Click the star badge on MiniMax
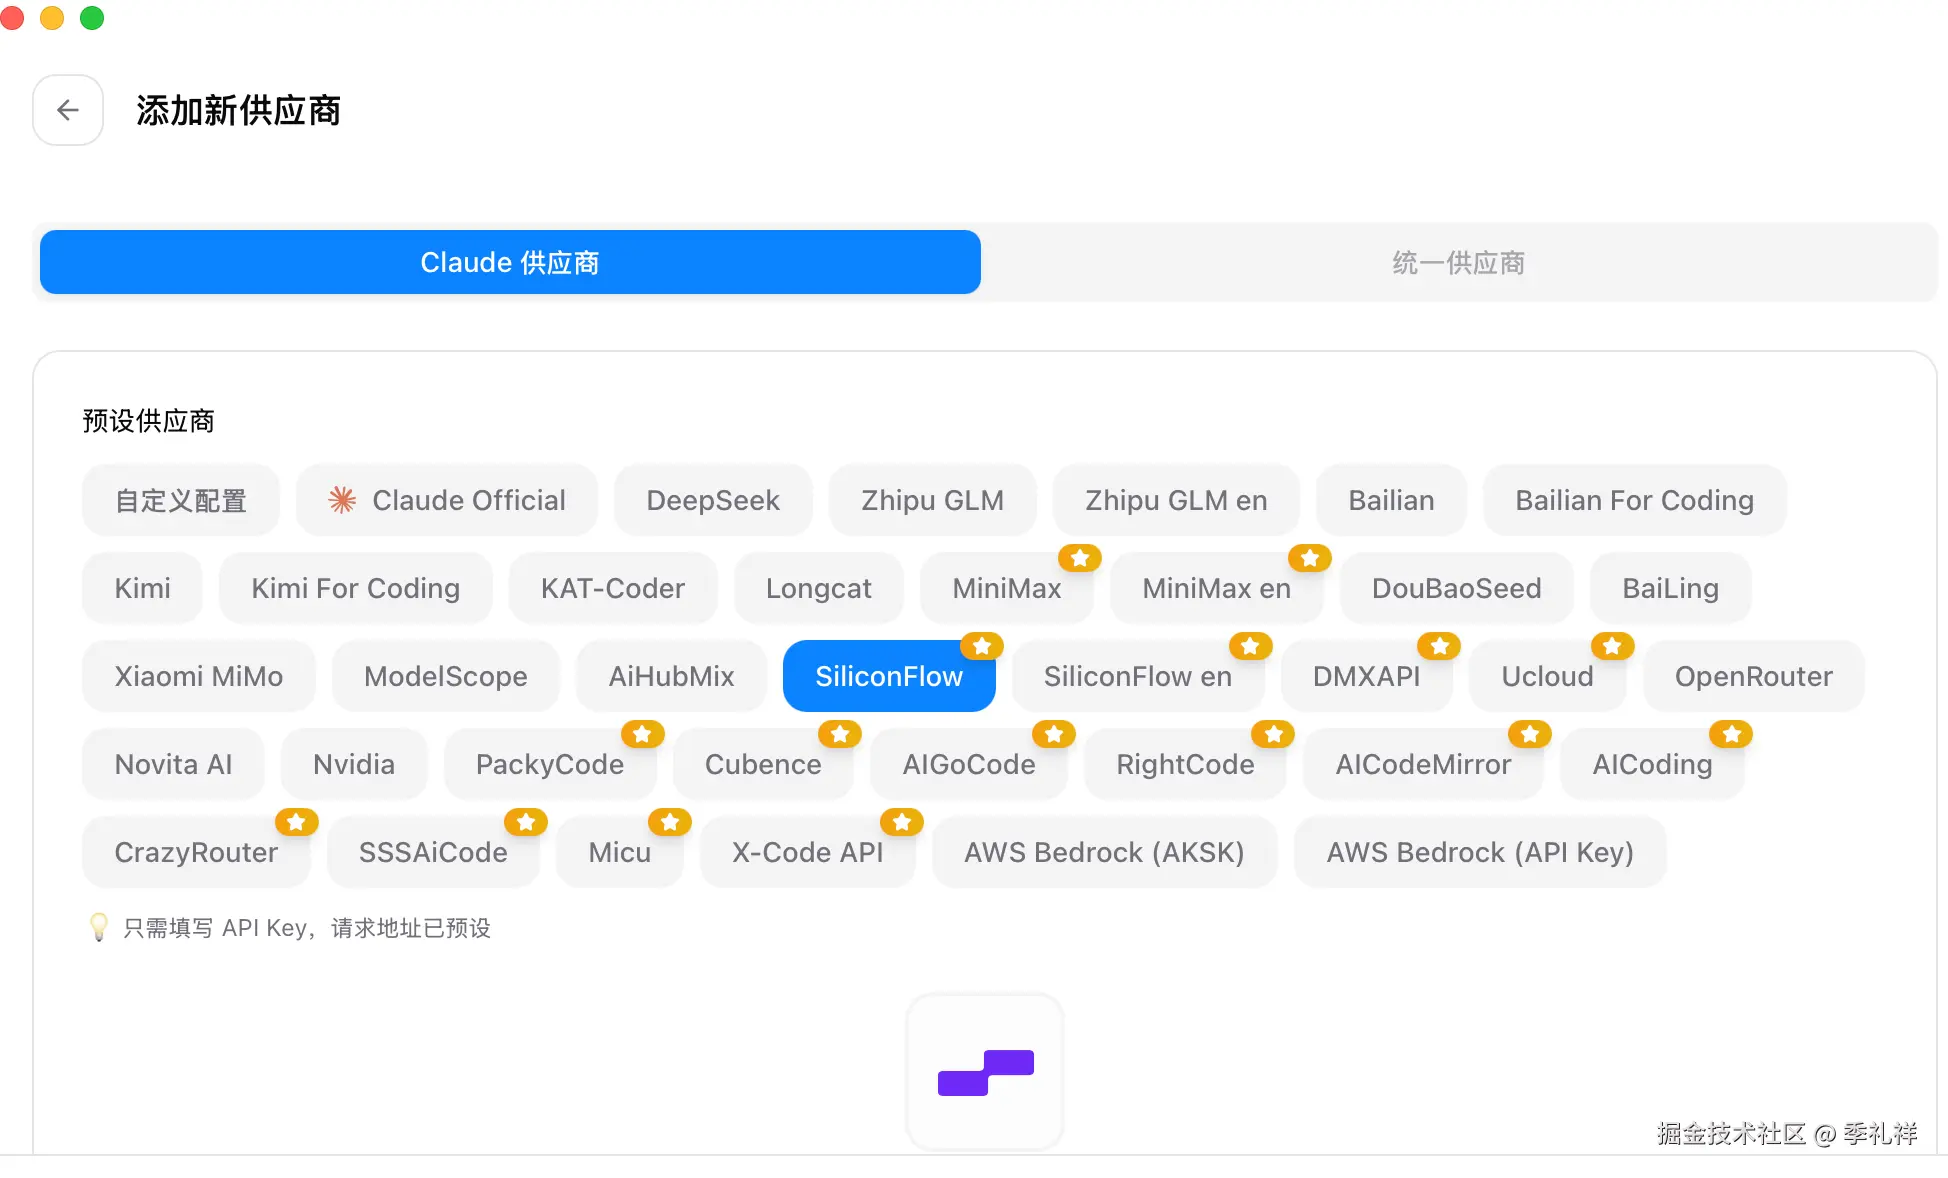The width and height of the screenshot is (1948, 1178). 1080,558
